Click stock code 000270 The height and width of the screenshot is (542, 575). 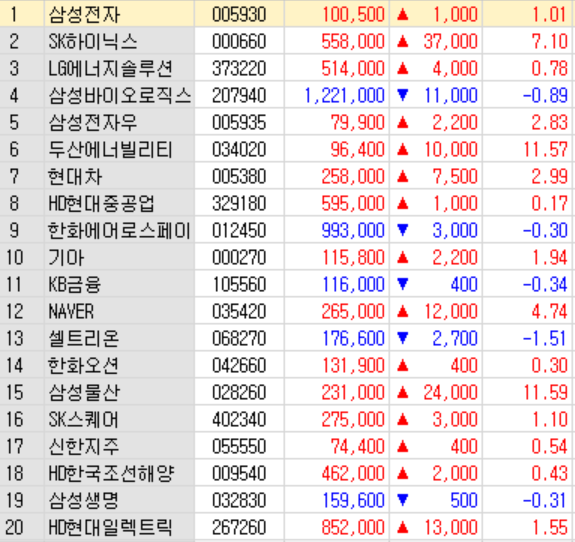(239, 257)
